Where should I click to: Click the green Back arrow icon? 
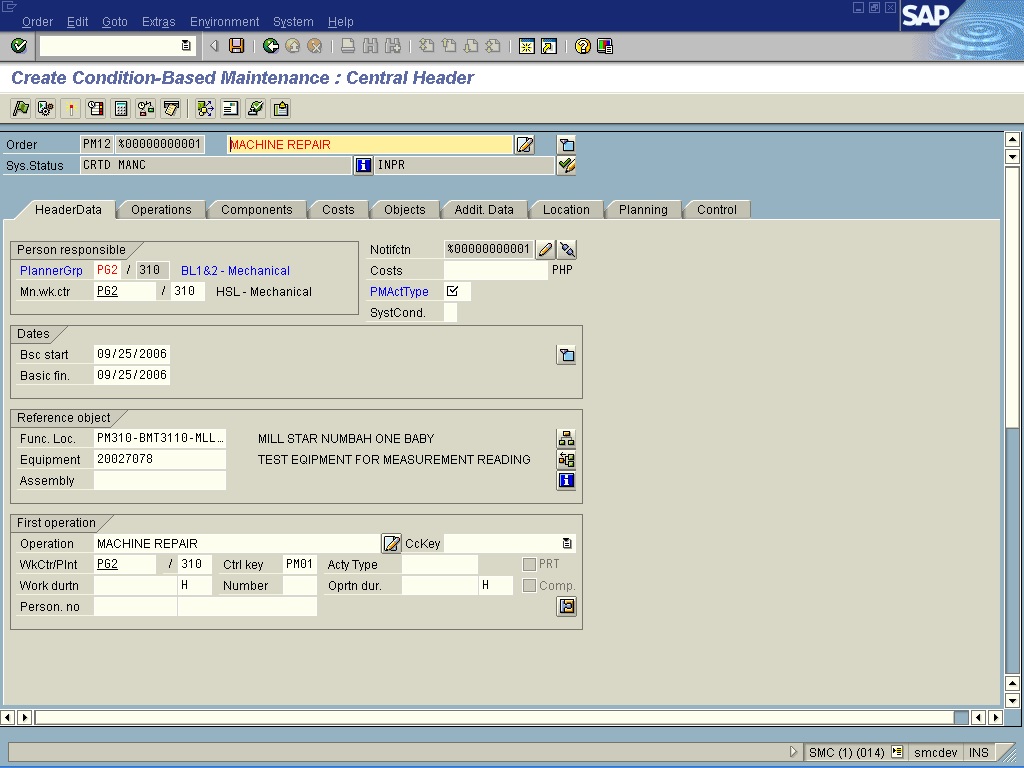pyautogui.click(x=271, y=46)
